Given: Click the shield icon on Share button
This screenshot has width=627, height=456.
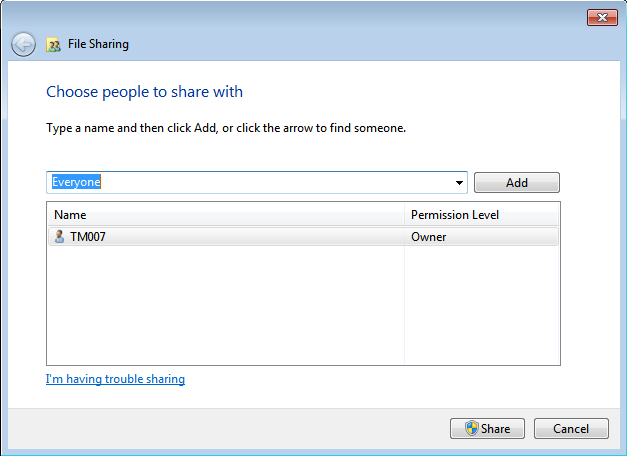Looking at the screenshot, I should [471, 428].
